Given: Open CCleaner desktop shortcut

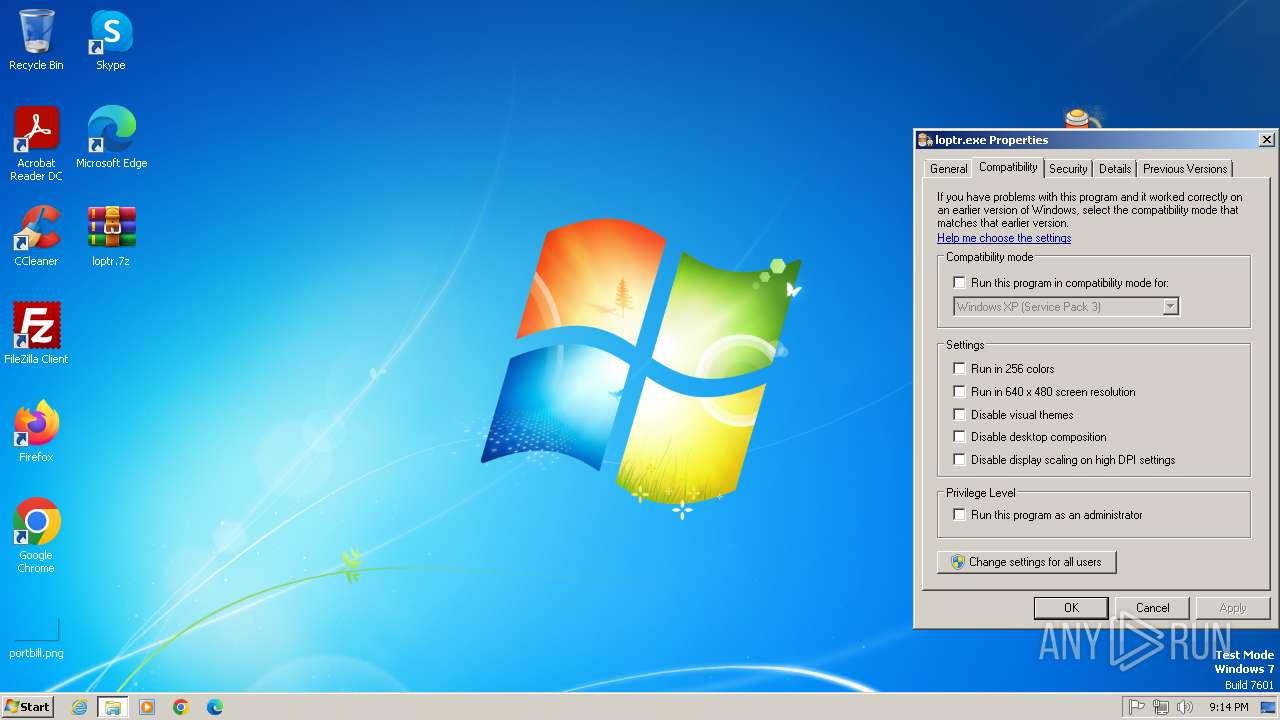Looking at the screenshot, I should tap(36, 236).
